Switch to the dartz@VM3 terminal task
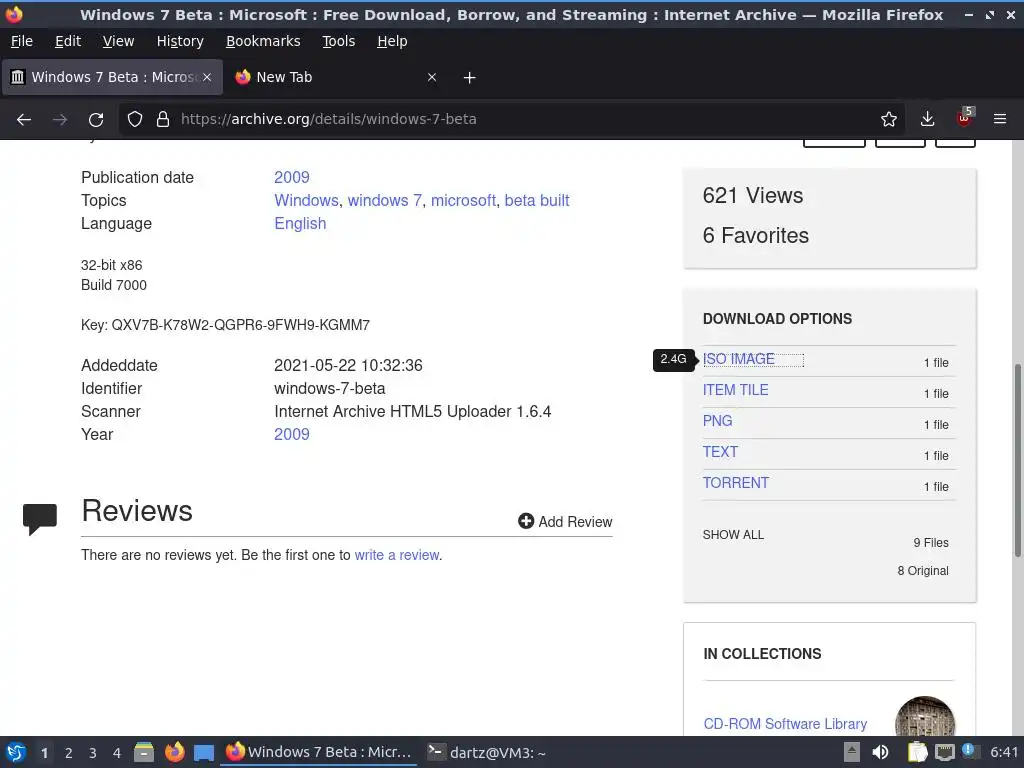This screenshot has width=1024, height=768. point(487,752)
